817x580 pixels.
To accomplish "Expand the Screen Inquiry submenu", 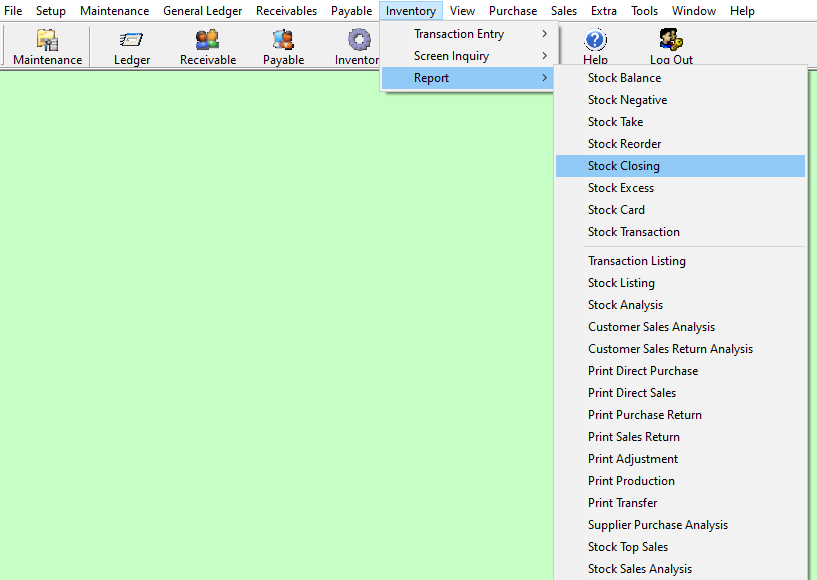I will 467,56.
